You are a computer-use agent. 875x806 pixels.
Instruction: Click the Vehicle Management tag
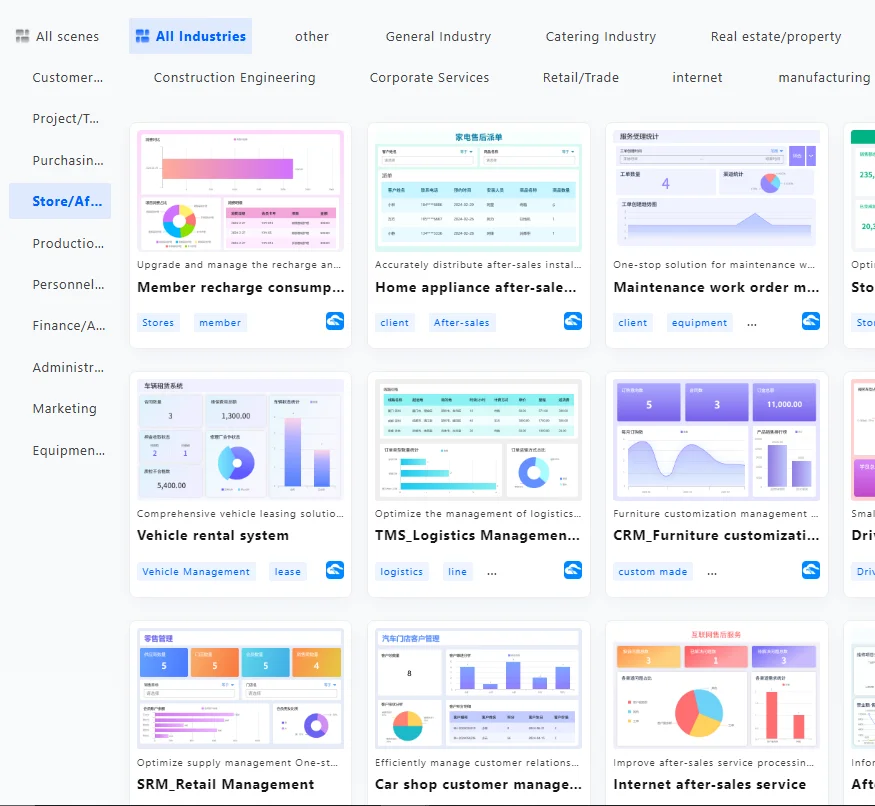(x=196, y=571)
